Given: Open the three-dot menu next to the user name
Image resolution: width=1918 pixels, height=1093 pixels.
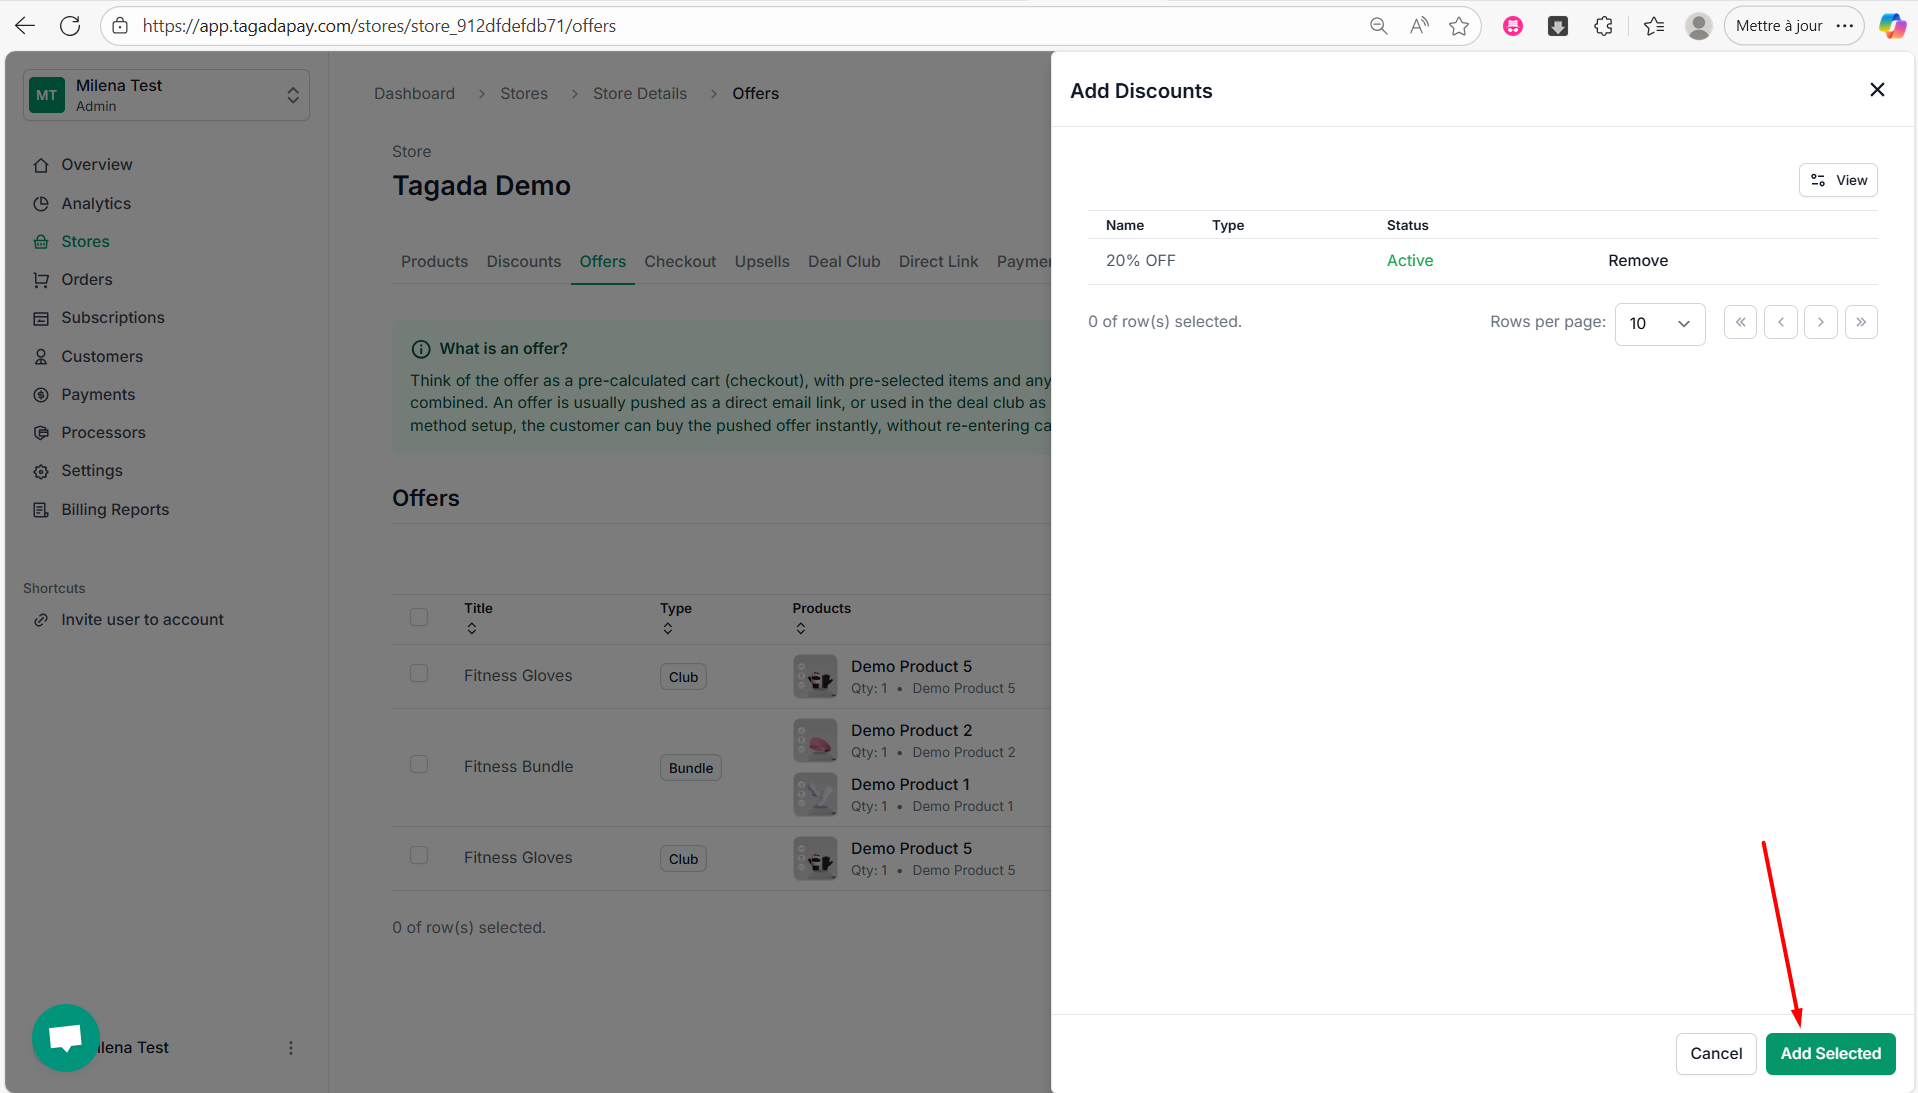Looking at the screenshot, I should click(x=291, y=1048).
